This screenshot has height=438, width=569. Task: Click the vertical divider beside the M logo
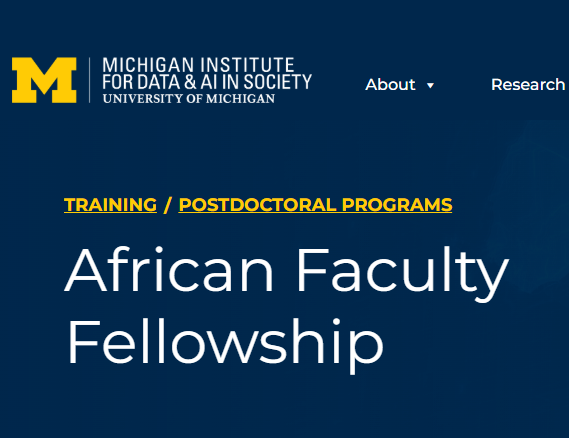90,80
